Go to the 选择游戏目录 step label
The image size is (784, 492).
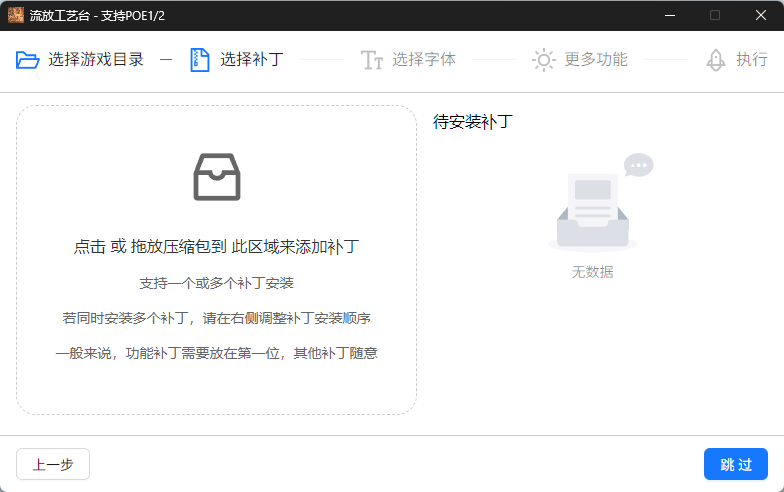click(x=96, y=60)
